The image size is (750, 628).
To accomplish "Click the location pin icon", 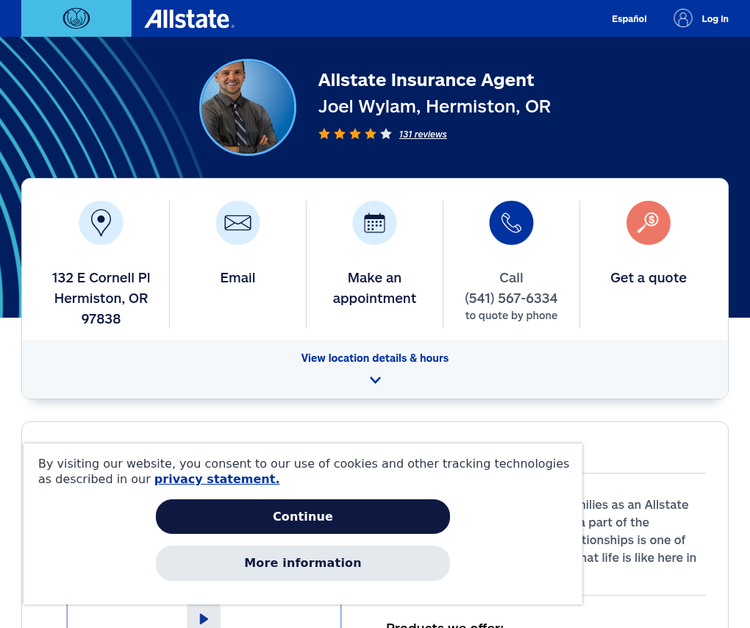I will [101, 223].
